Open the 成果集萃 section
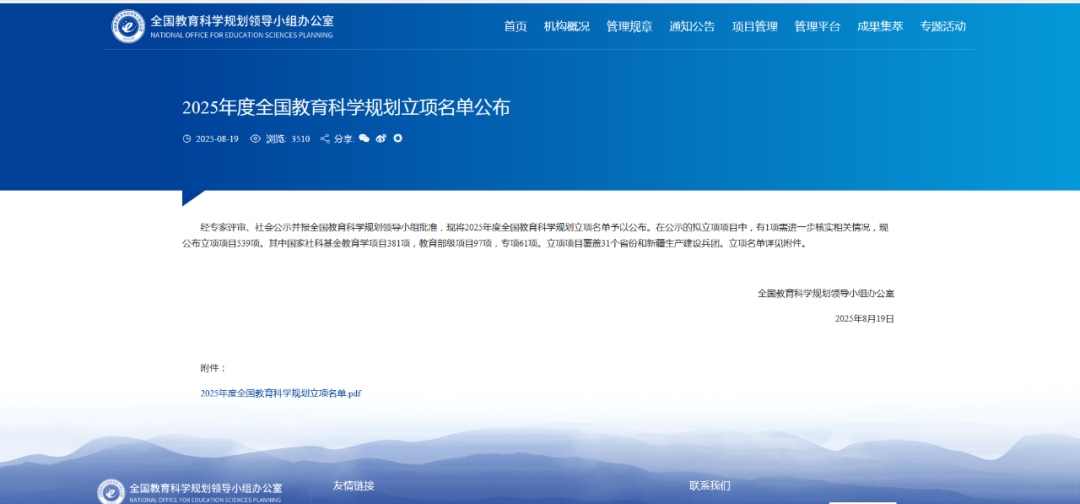 (x=880, y=27)
